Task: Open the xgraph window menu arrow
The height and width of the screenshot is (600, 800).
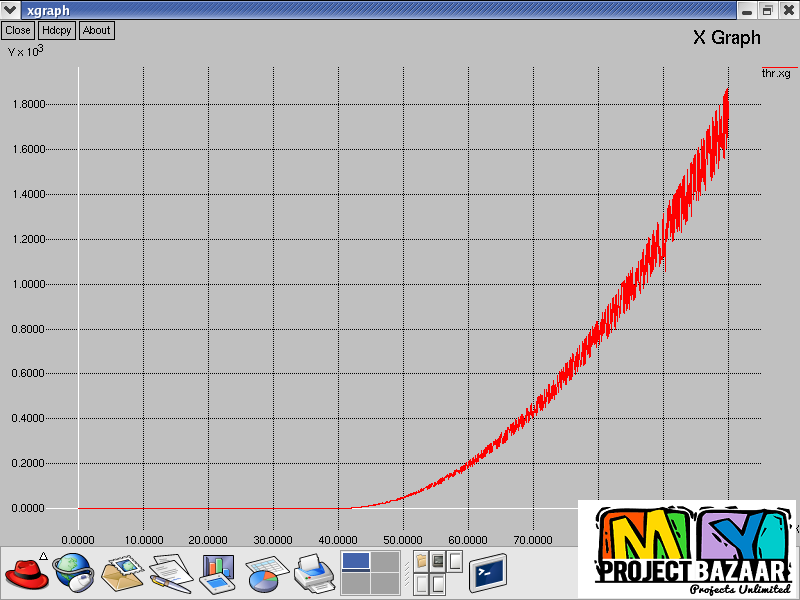Action: coord(10,10)
